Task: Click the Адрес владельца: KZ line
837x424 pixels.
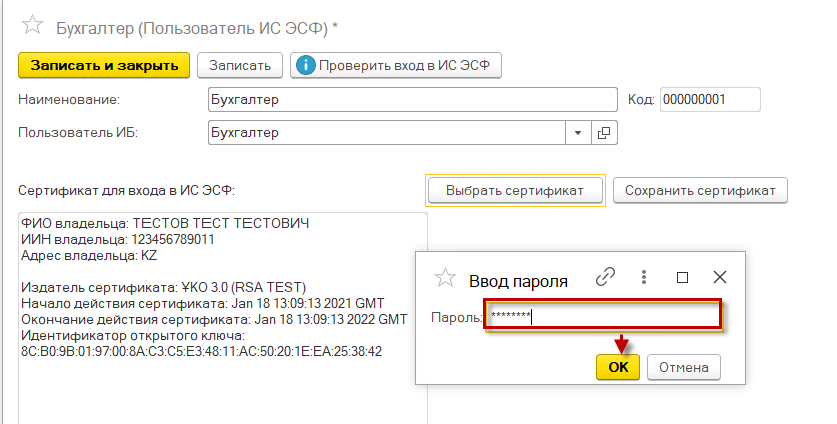Action: coord(89,255)
